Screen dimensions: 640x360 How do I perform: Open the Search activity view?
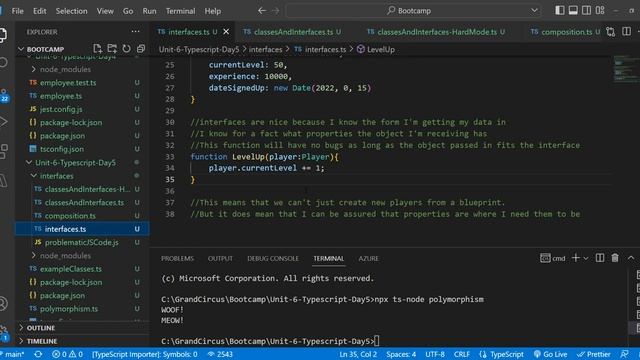pos(4,63)
